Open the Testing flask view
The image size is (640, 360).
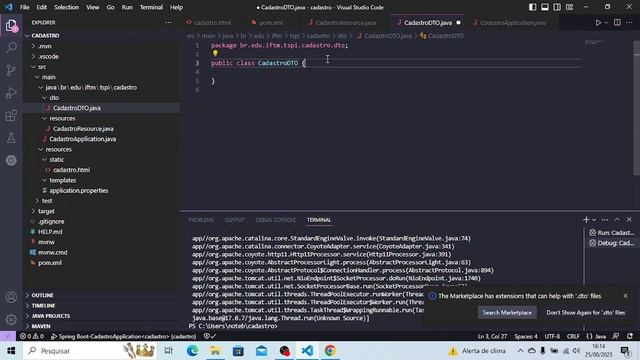point(11,138)
